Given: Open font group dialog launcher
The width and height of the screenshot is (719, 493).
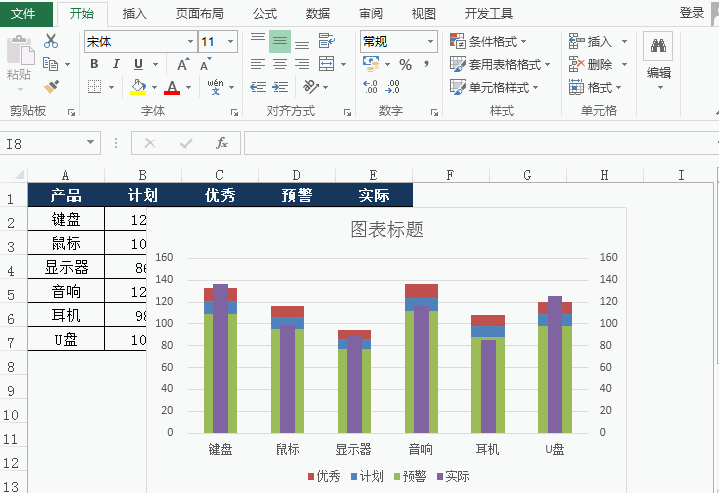Looking at the screenshot, I should (x=234, y=112).
